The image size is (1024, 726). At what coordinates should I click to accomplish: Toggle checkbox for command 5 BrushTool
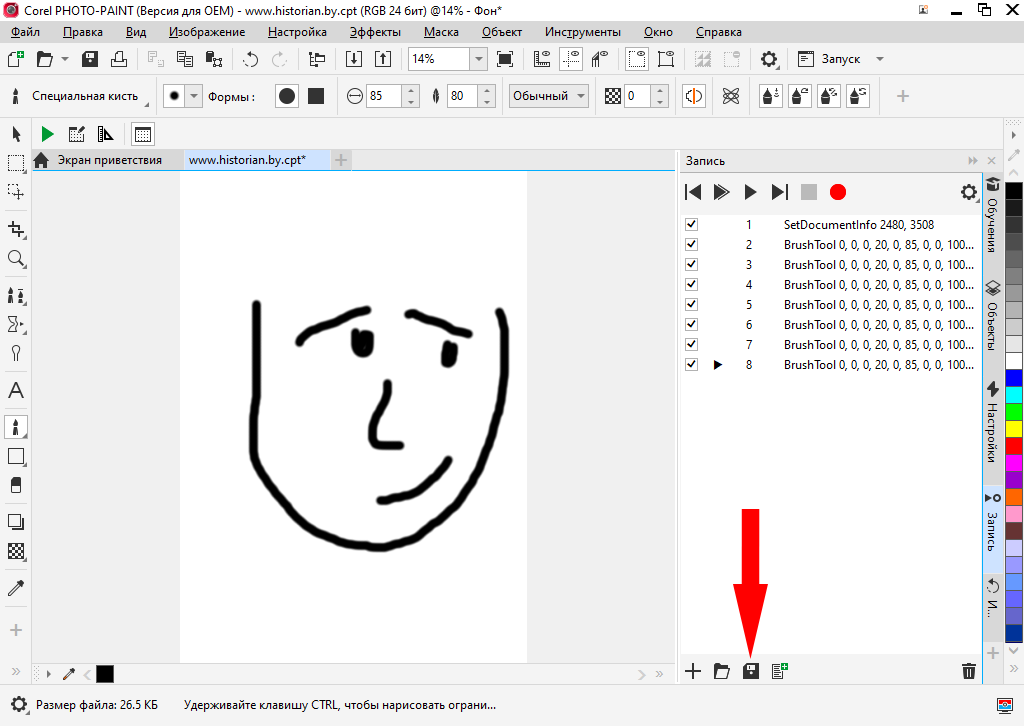point(691,305)
